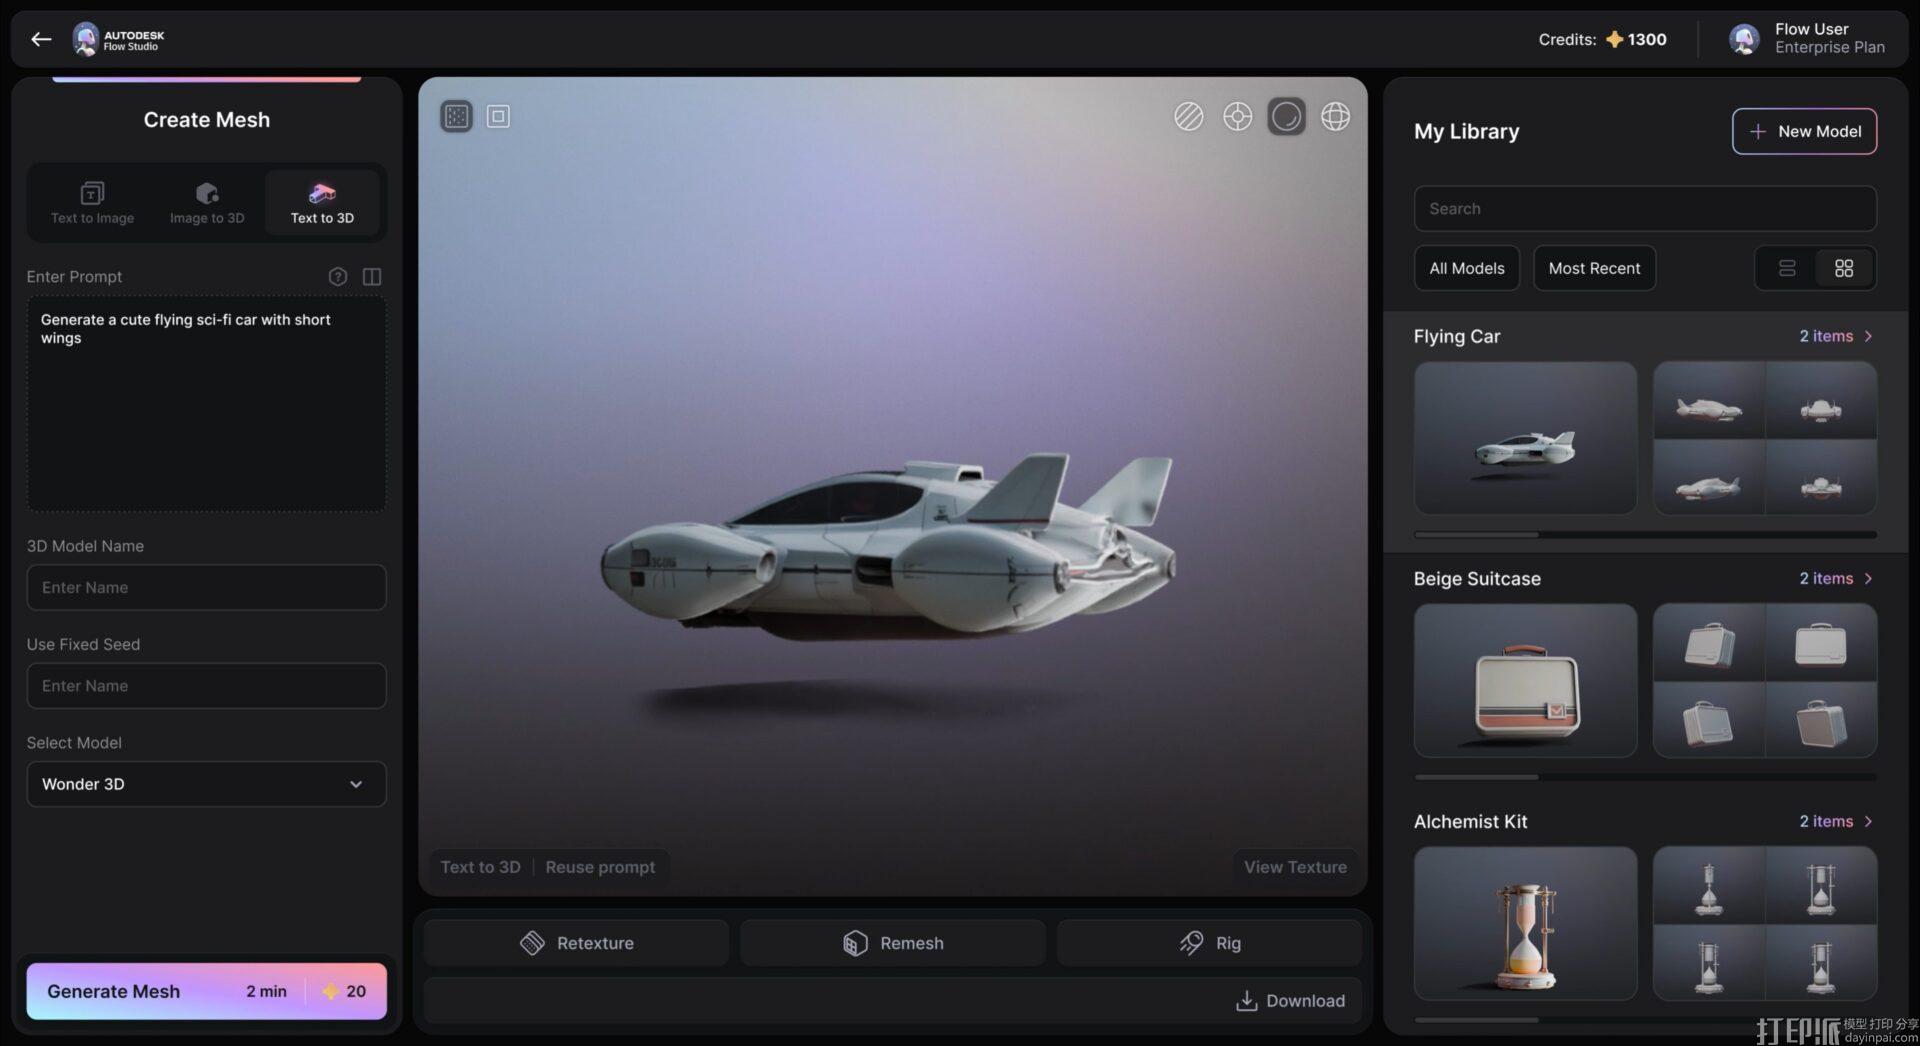Switch library to grid view layout
The height and width of the screenshot is (1046, 1920).
tap(1845, 268)
